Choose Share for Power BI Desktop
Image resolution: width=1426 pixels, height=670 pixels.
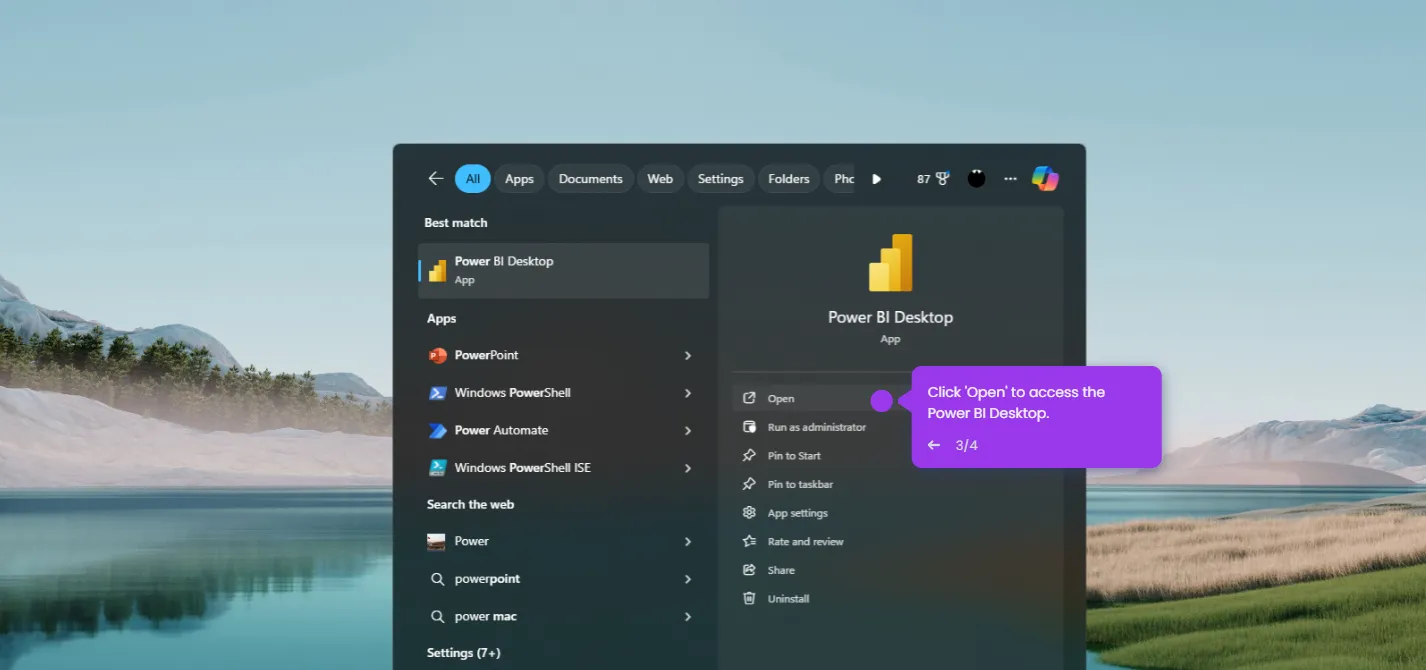pos(781,570)
